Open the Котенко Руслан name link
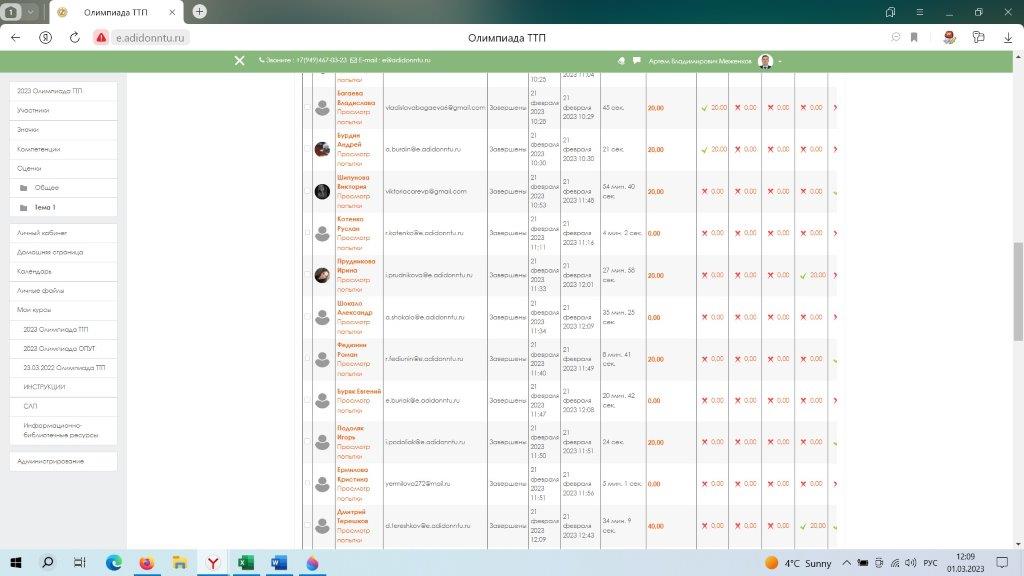This screenshot has width=1024, height=576. 350,224
